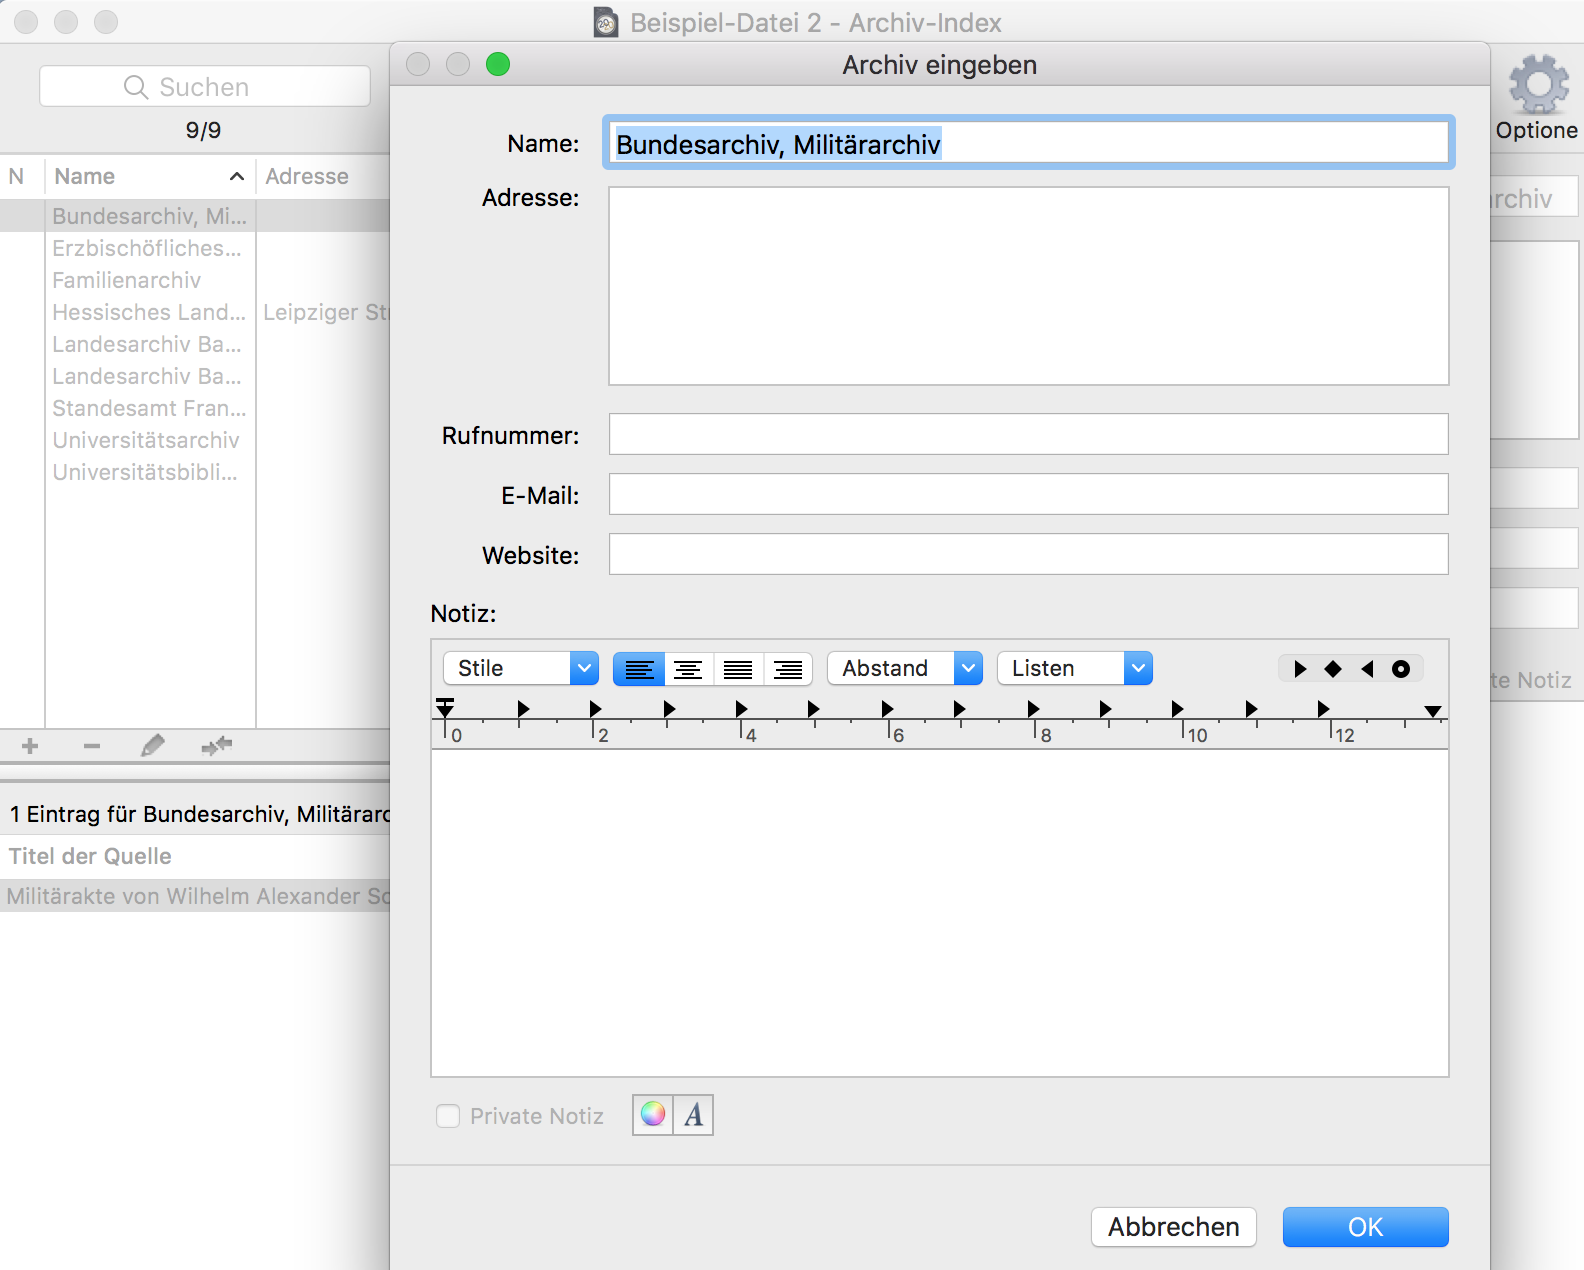Open the font panel with the A icon
Screen dimensions: 1584x1270
coord(693,1114)
